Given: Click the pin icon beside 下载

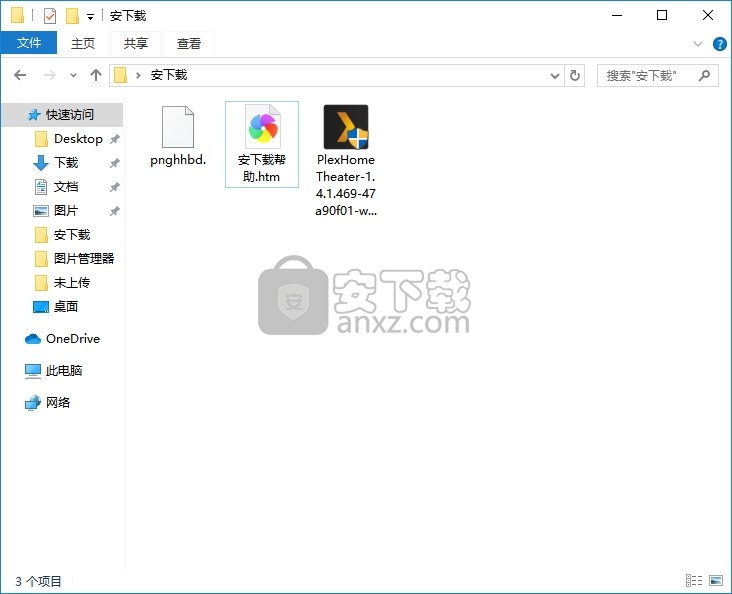Looking at the screenshot, I should pyautogui.click(x=114, y=163).
